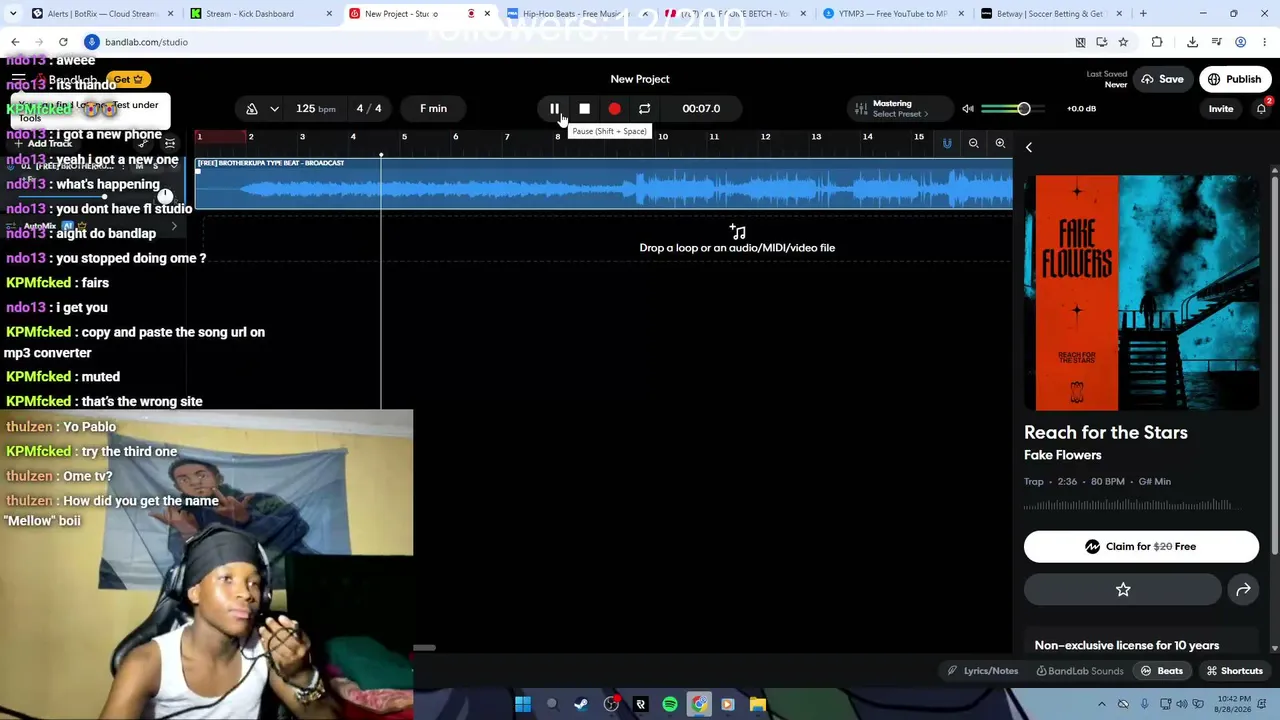Viewport: 1280px width, 720px height.
Task: Open the F min key selector
Action: click(433, 109)
